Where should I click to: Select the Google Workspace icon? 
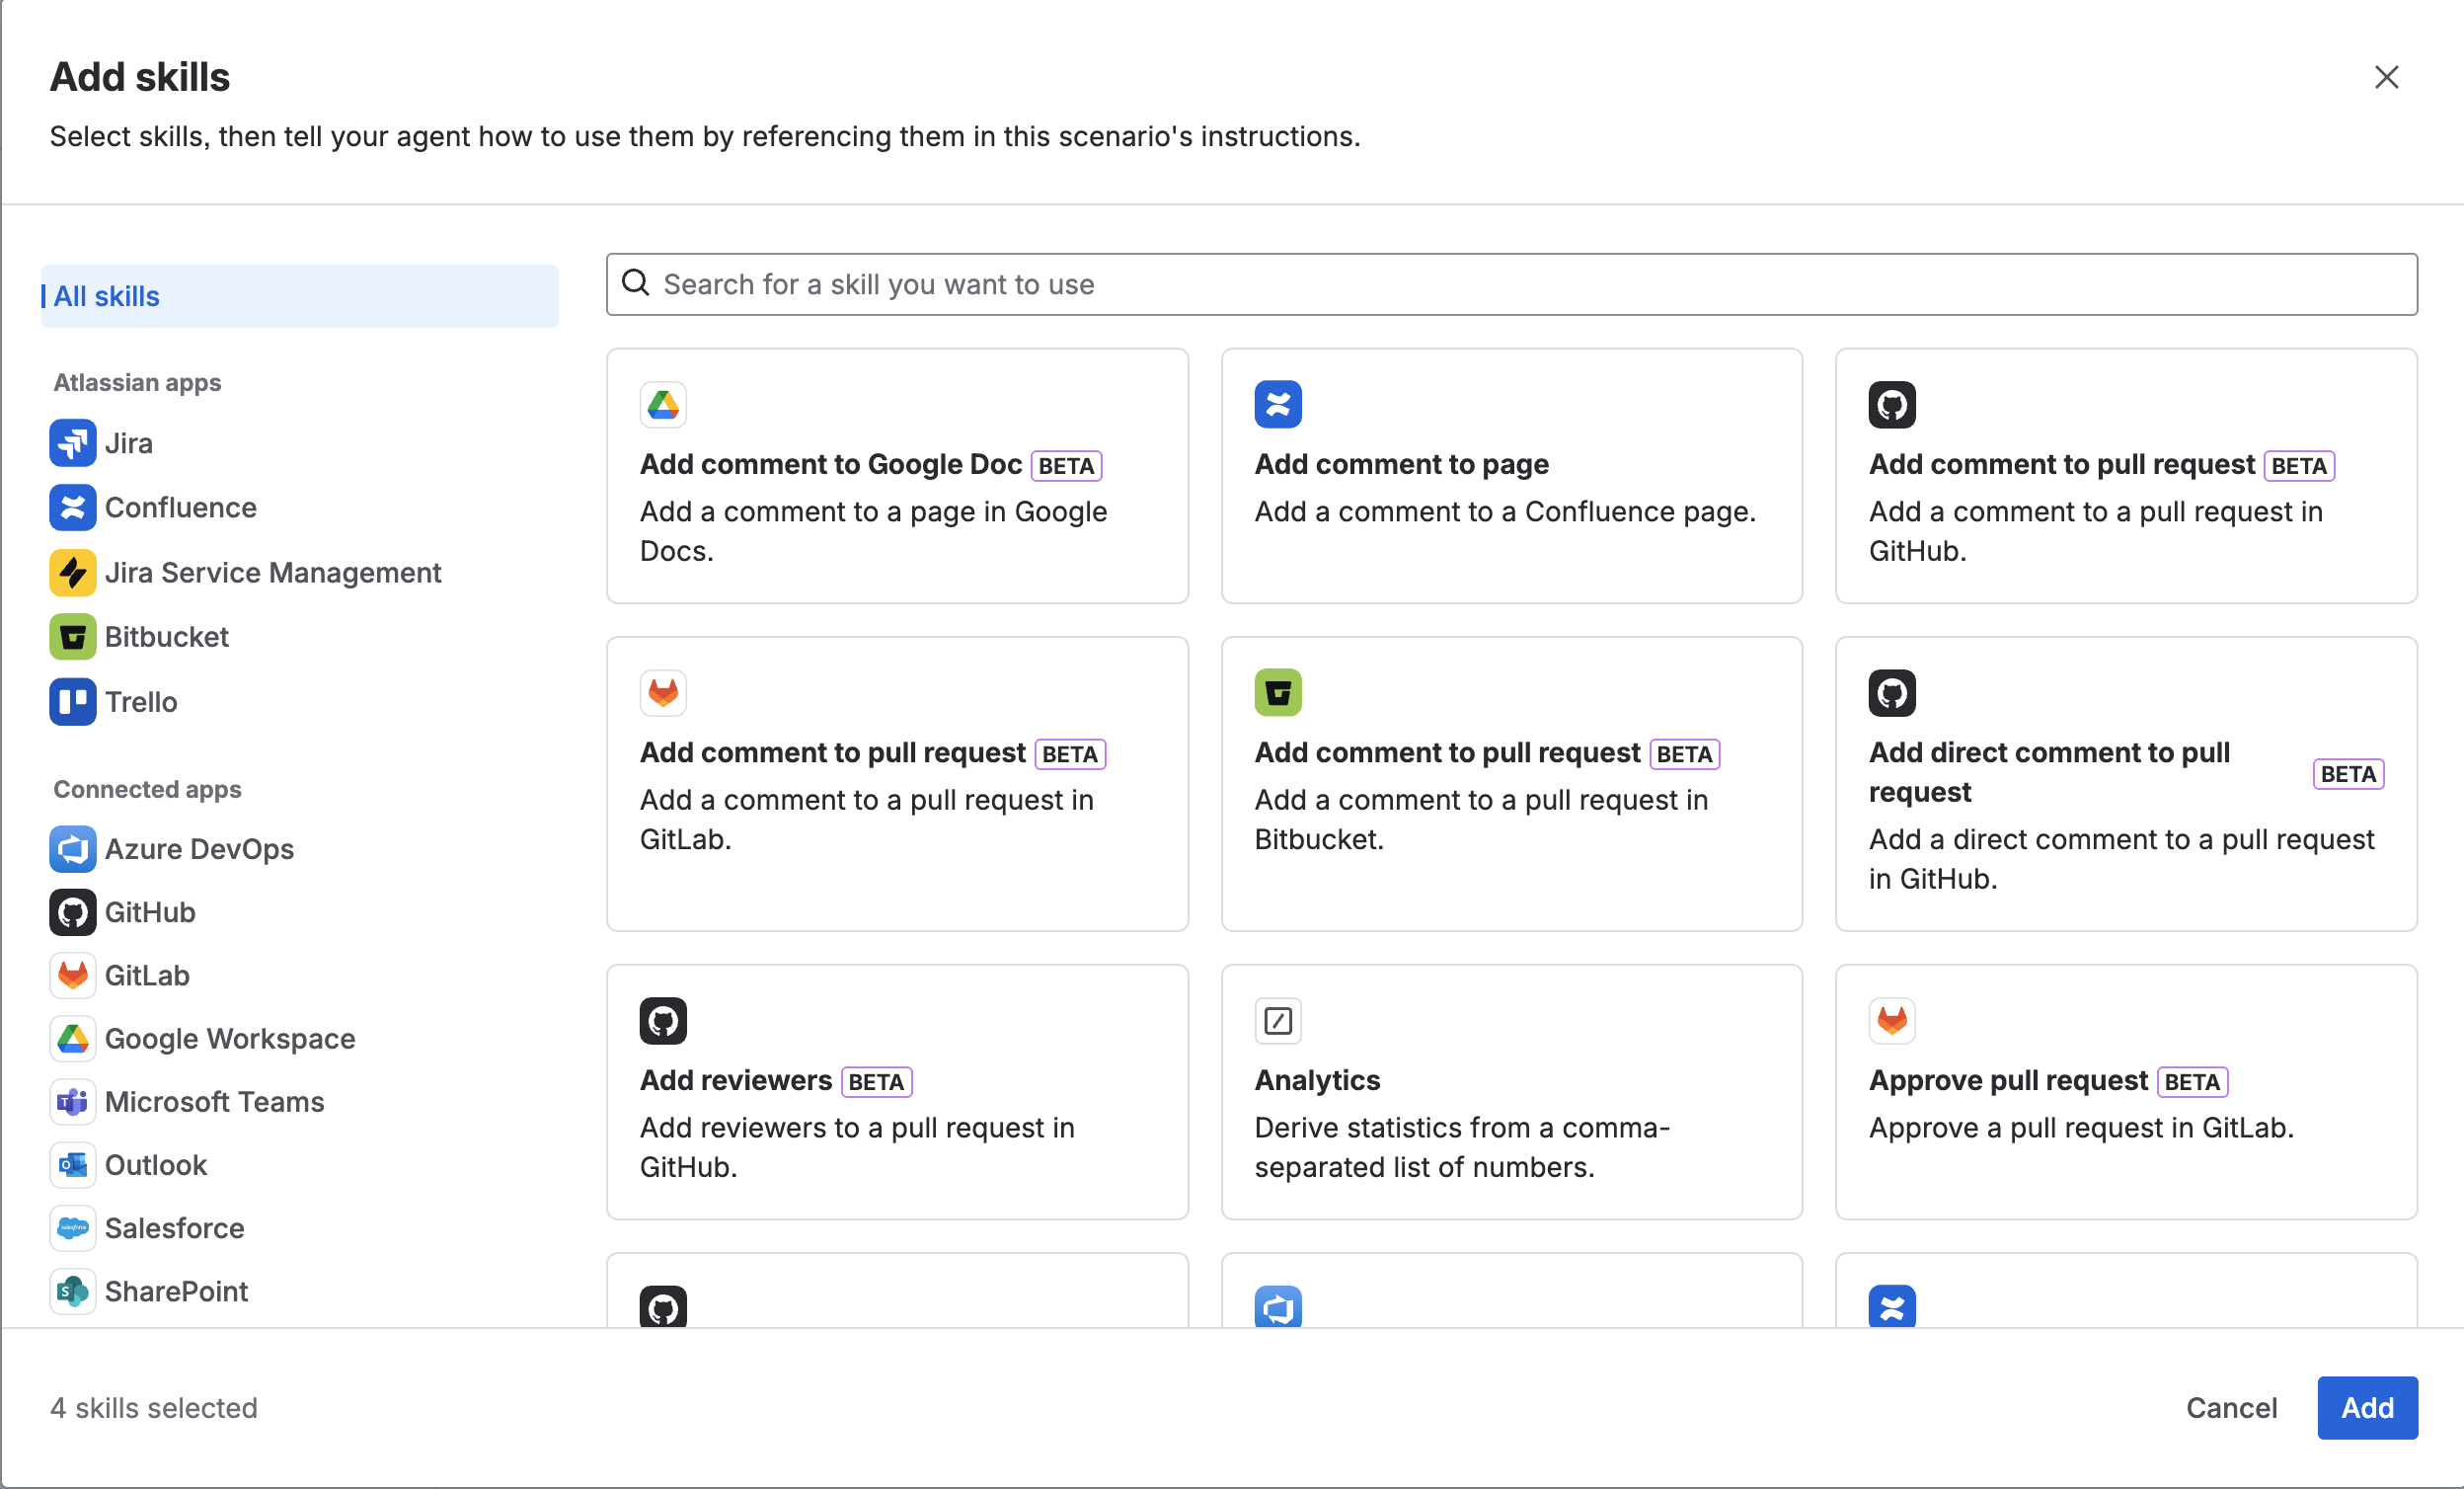[72, 1038]
